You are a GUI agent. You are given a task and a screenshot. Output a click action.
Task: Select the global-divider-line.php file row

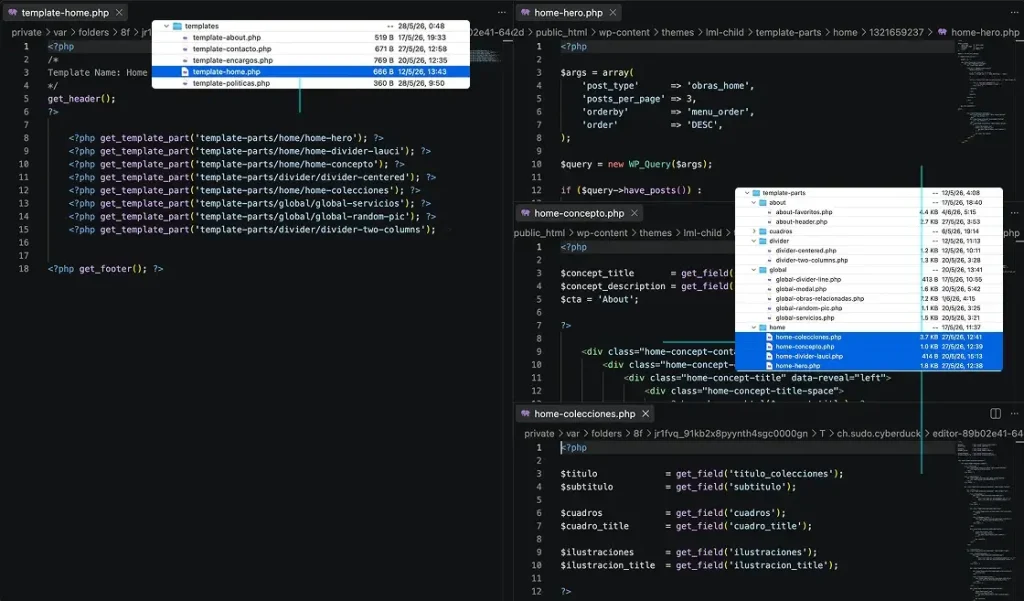tap(869, 279)
